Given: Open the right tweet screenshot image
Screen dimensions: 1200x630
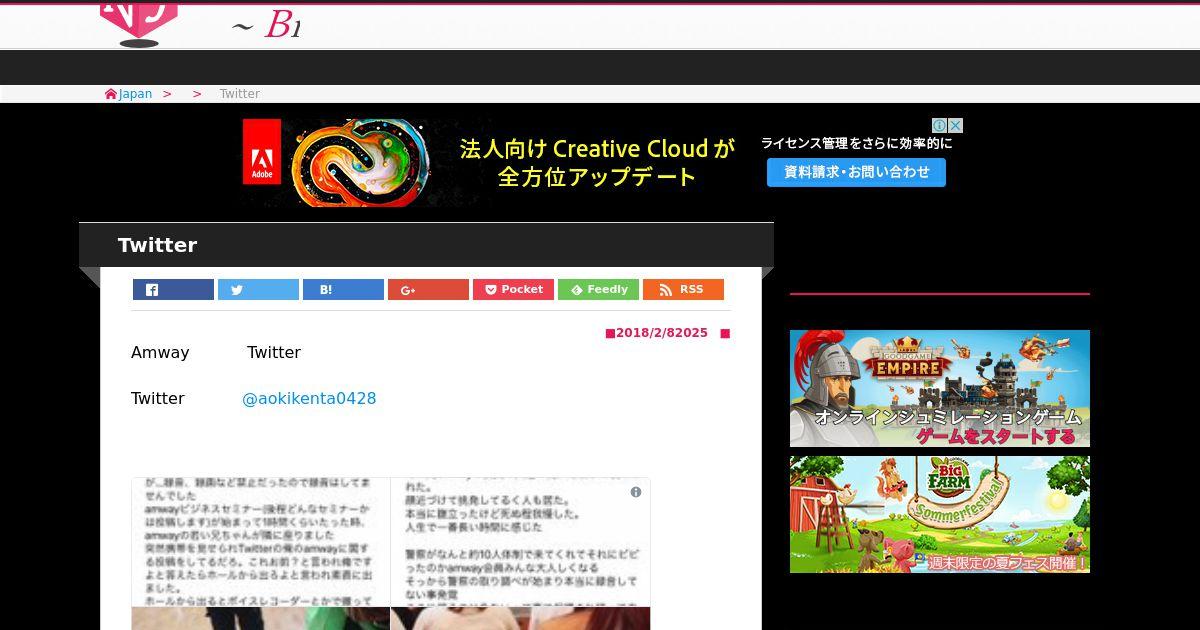Looking at the screenshot, I should [520, 543].
